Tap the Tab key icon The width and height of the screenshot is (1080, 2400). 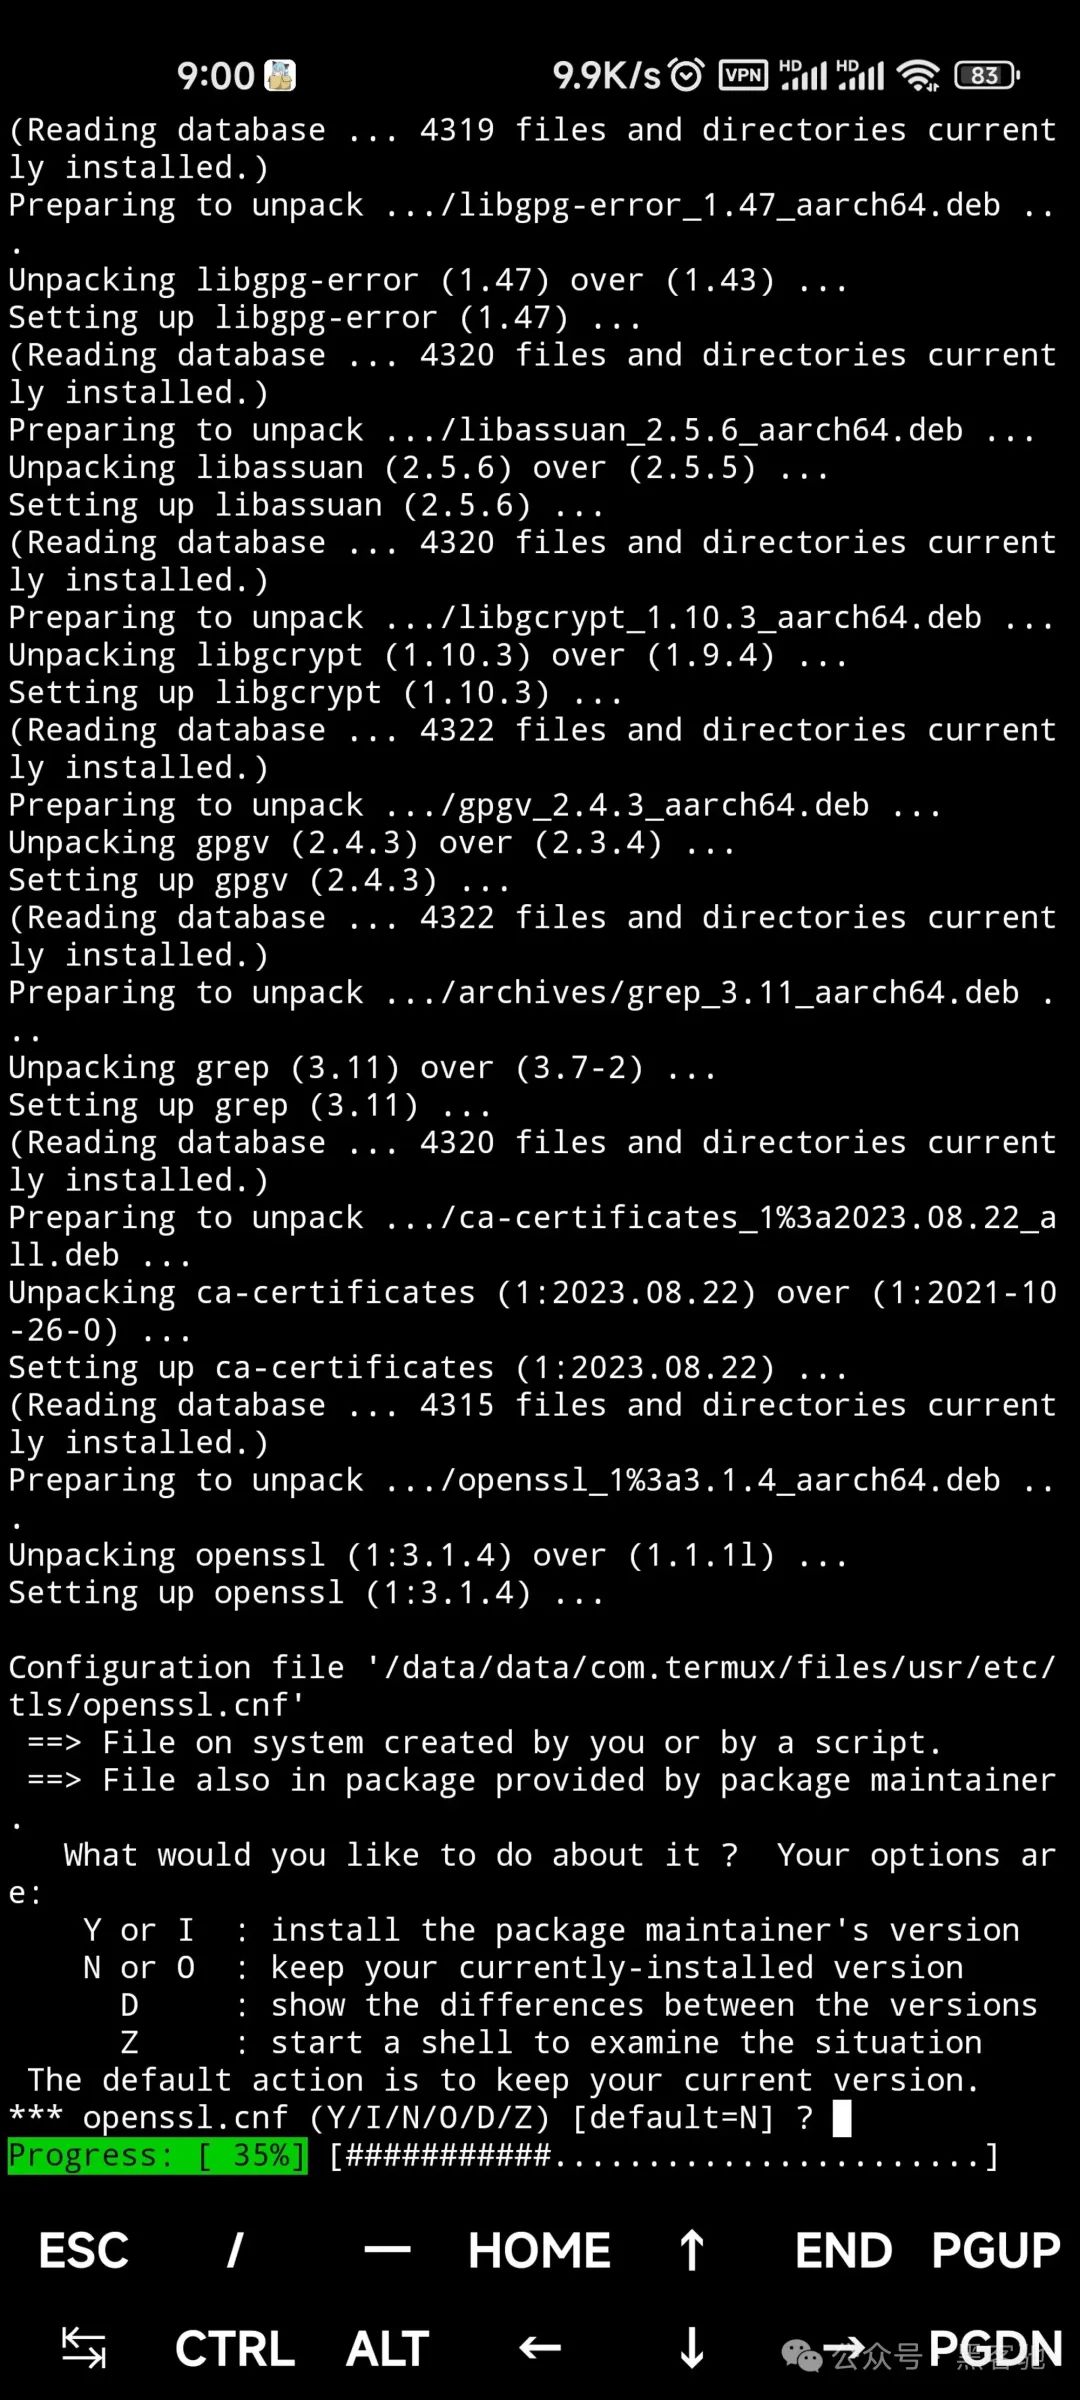[84, 2348]
